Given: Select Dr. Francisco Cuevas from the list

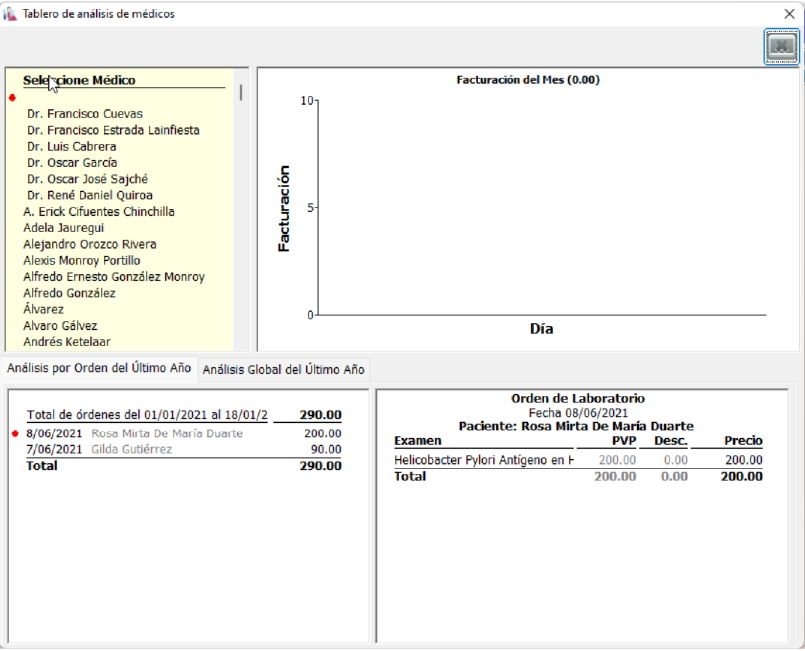Looking at the screenshot, I should click(x=85, y=114).
